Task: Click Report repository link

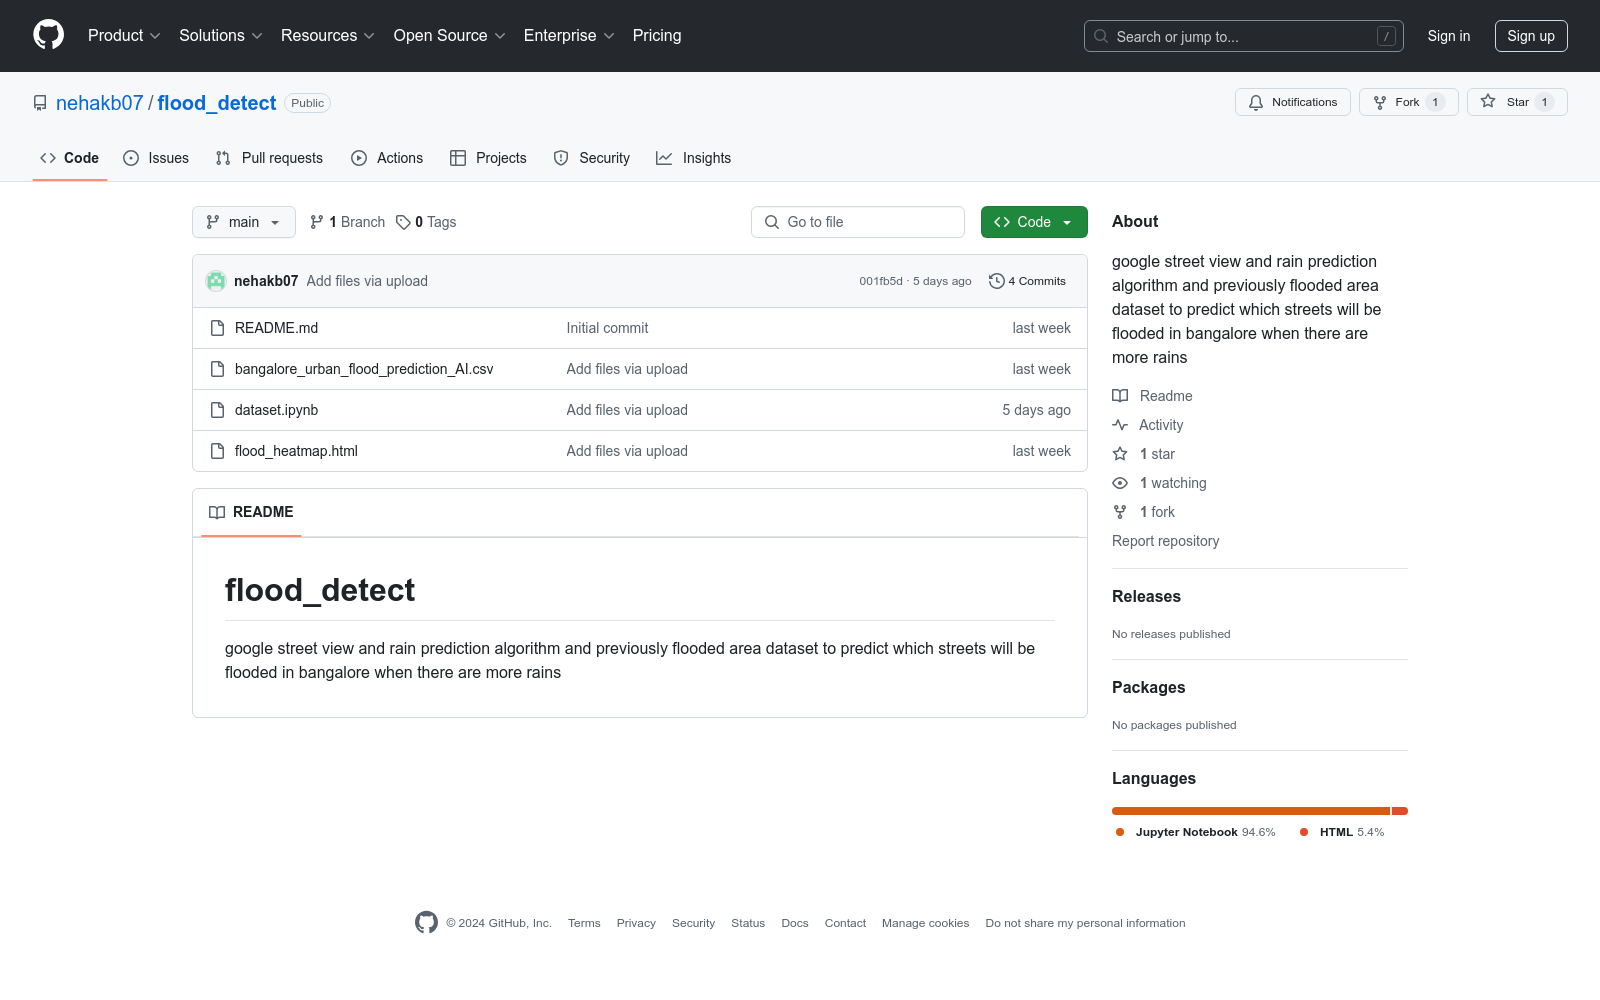Action: click(x=1166, y=541)
